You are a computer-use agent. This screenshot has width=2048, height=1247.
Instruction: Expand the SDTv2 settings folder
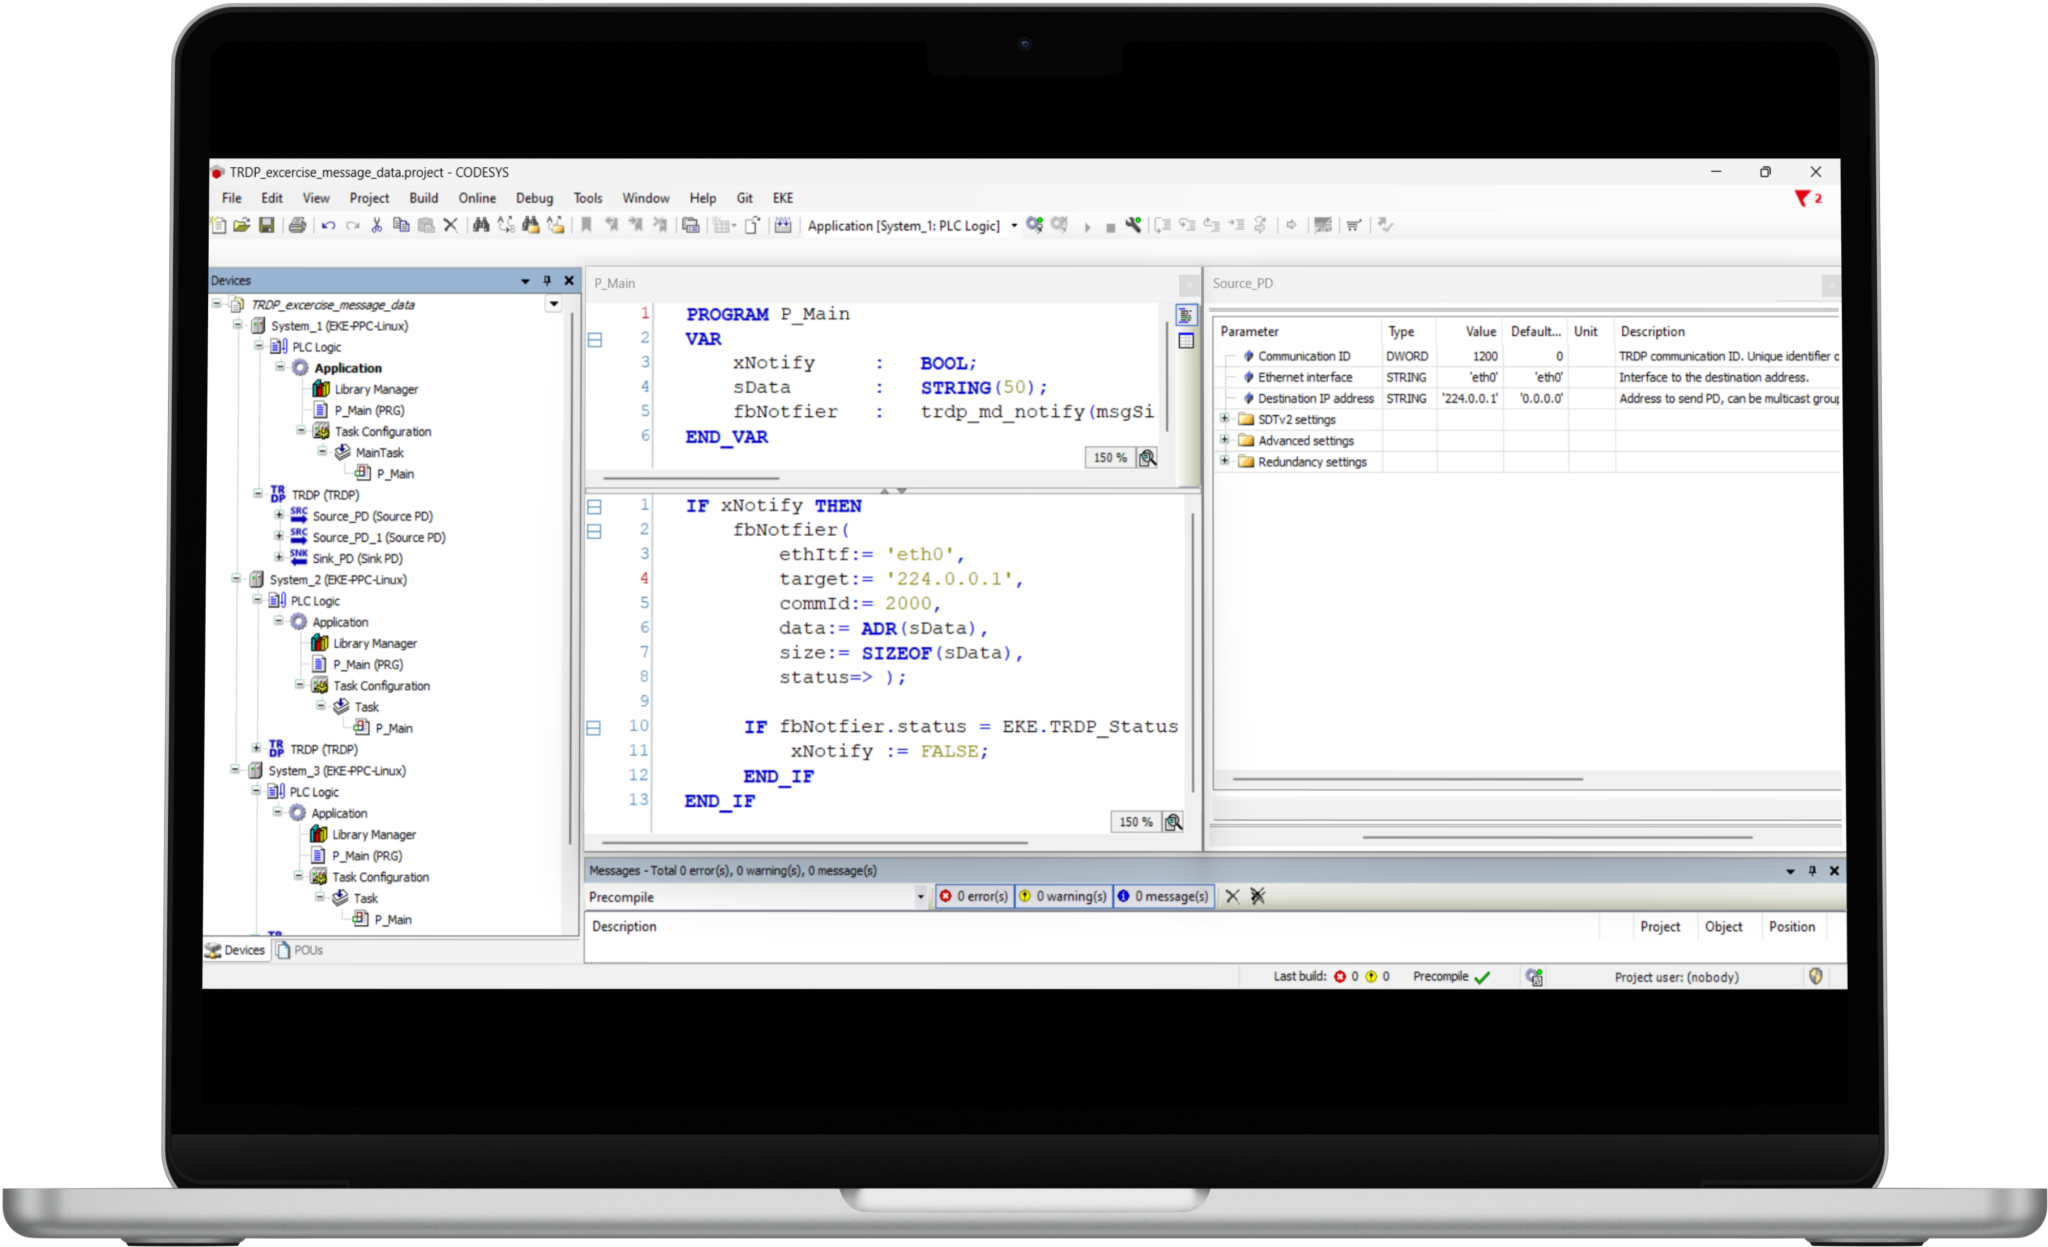pyautogui.click(x=1225, y=419)
